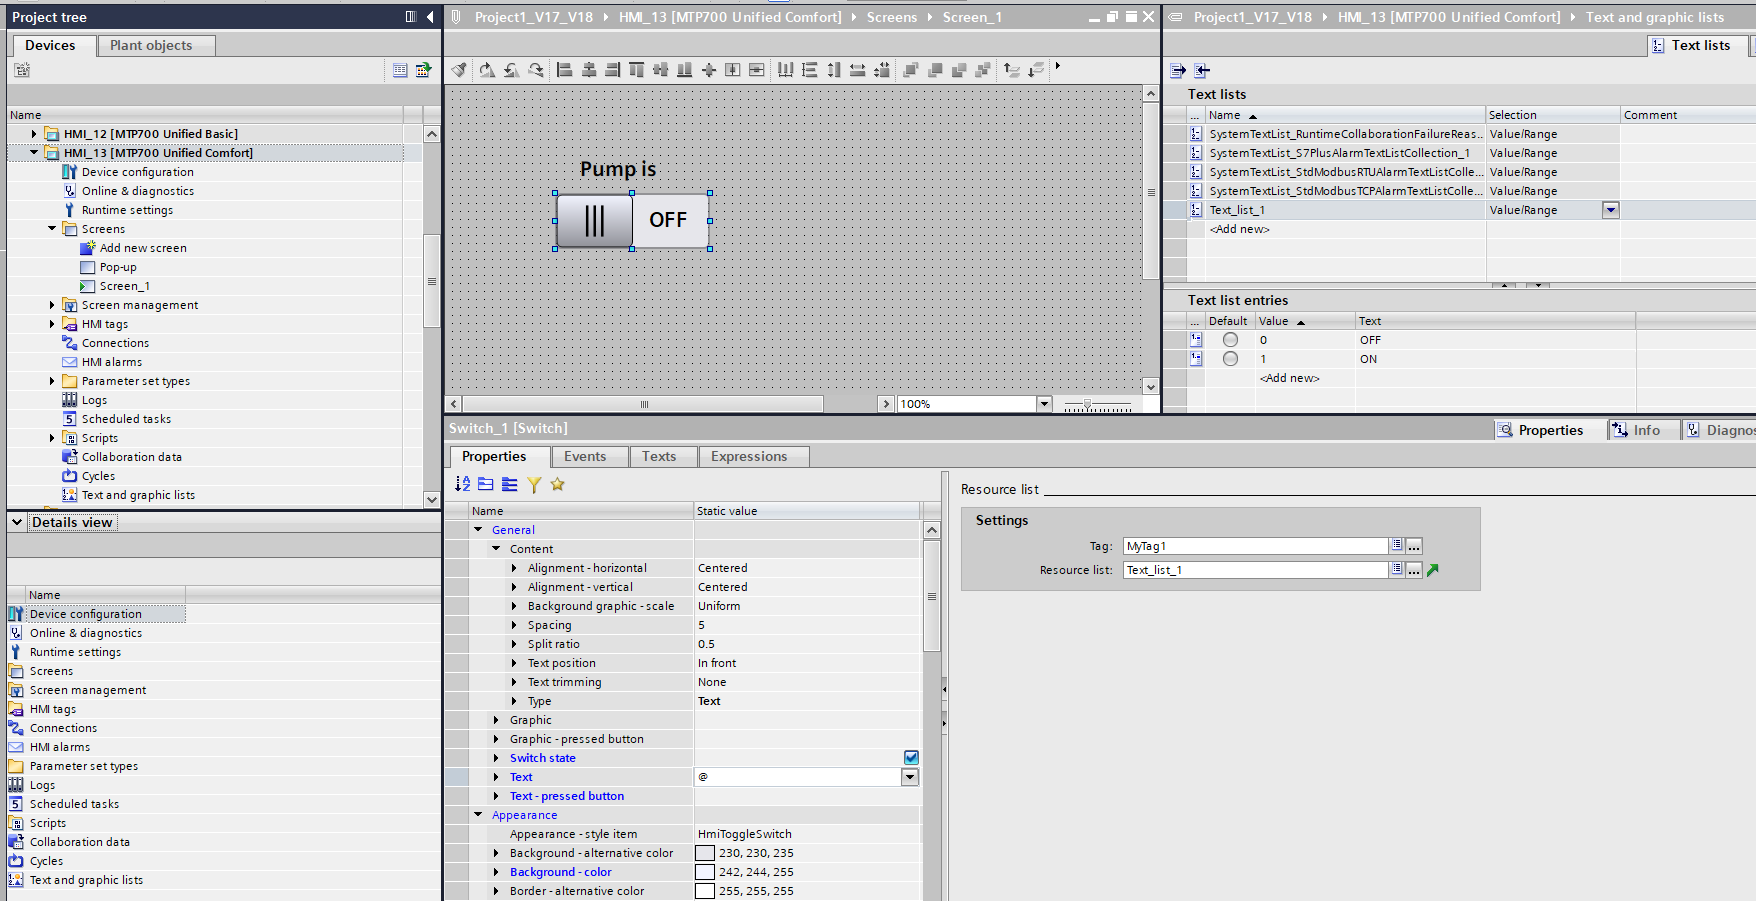Click the export text lists icon
The height and width of the screenshot is (901, 1756).
tap(1178, 70)
